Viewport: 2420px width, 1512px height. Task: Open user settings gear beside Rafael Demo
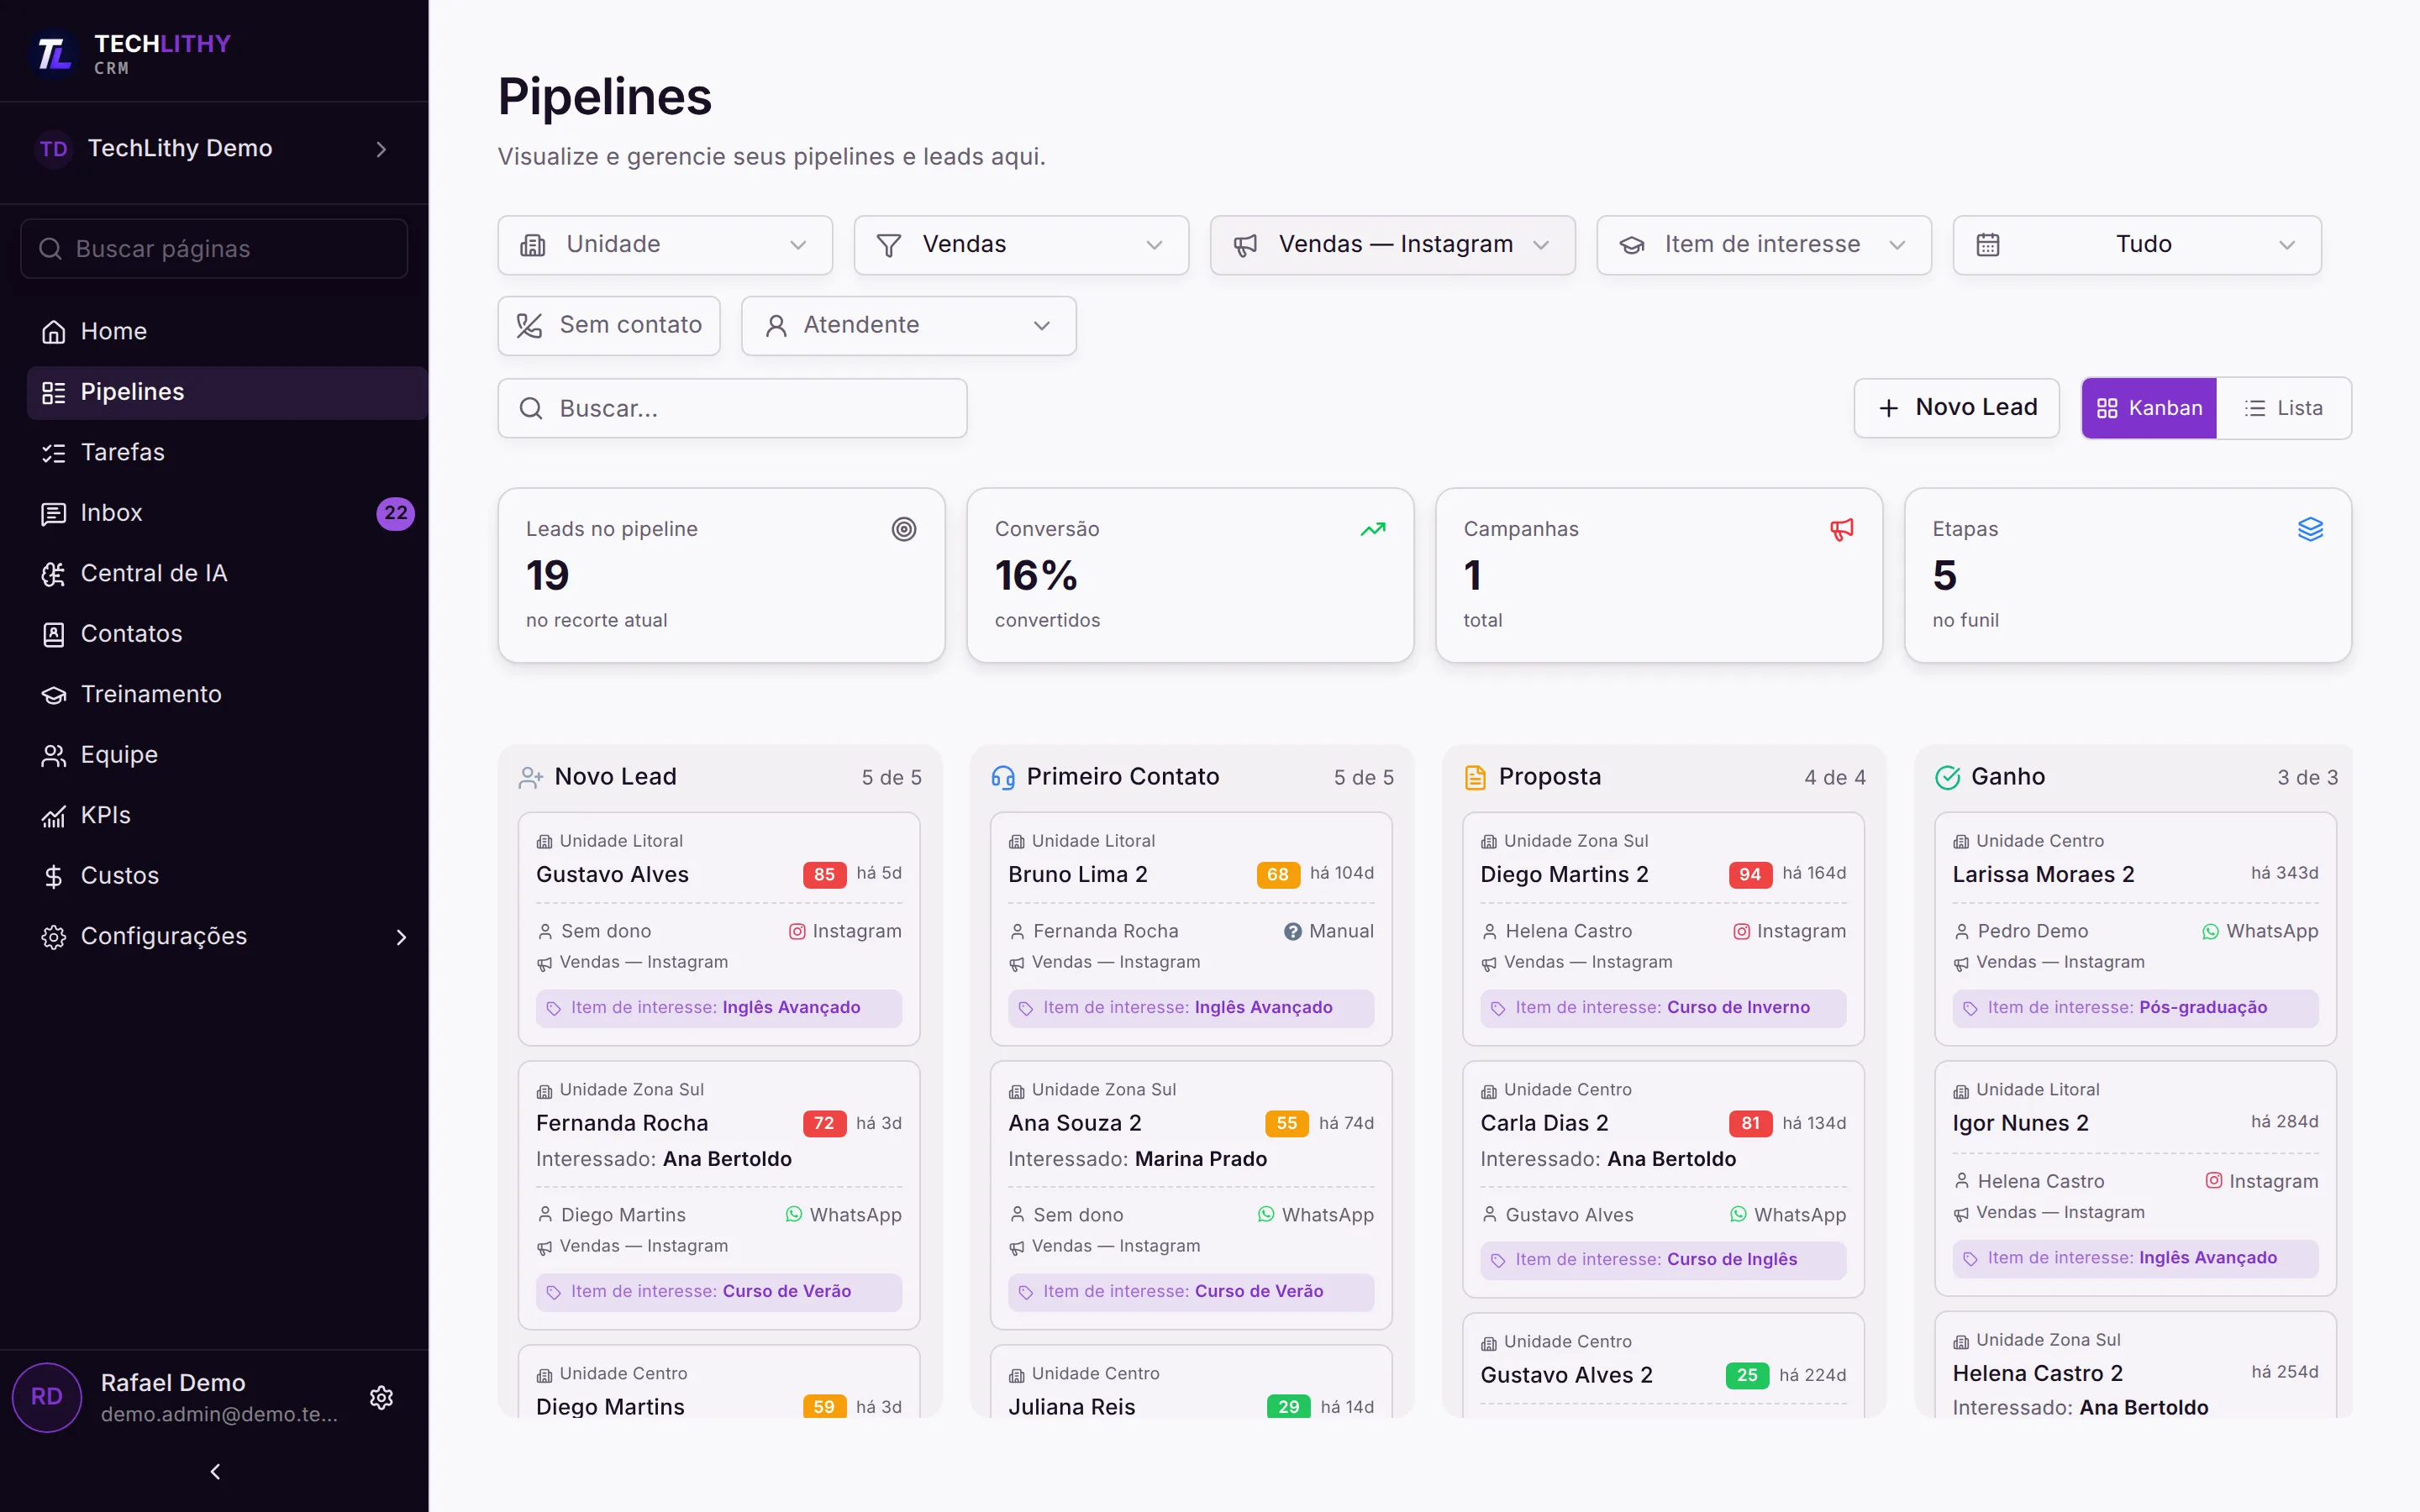pos(381,1397)
